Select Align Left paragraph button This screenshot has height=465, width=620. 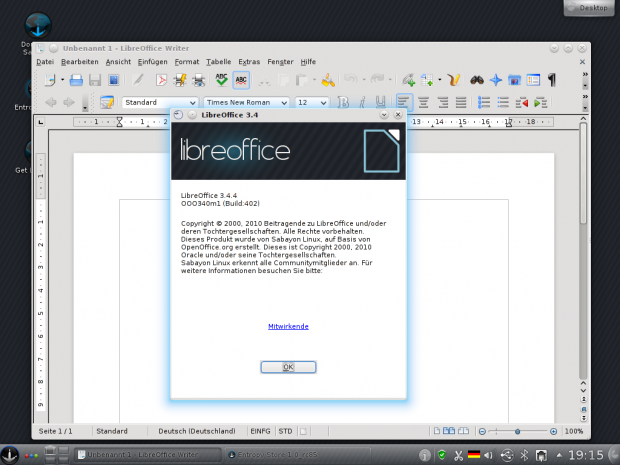coord(404,102)
